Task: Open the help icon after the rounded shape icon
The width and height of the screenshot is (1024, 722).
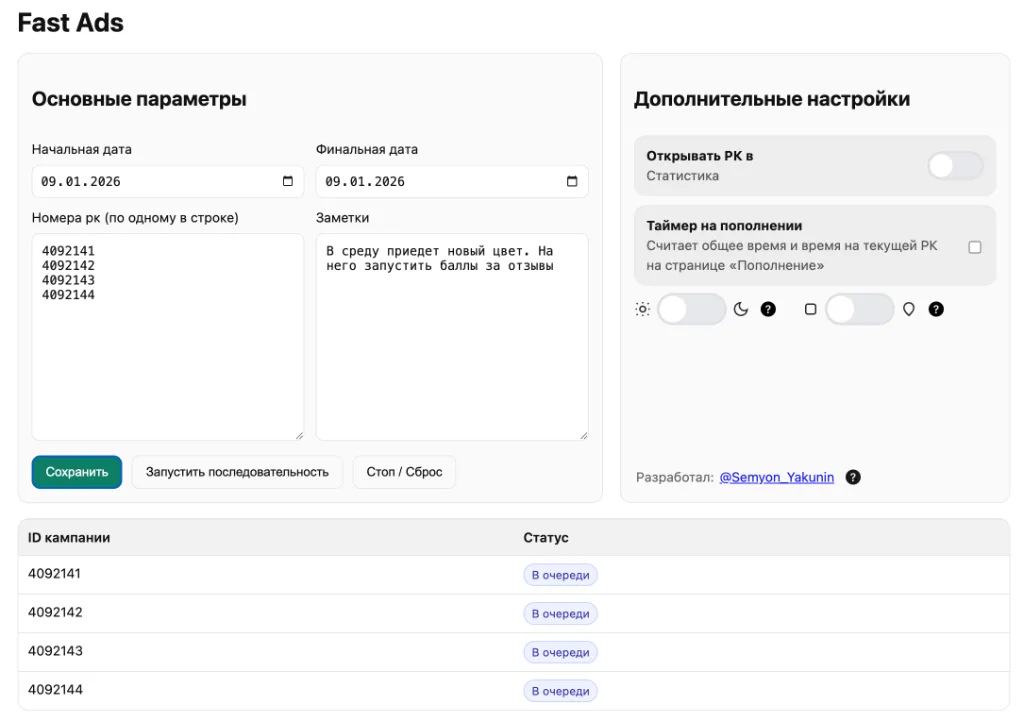Action: [x=936, y=309]
